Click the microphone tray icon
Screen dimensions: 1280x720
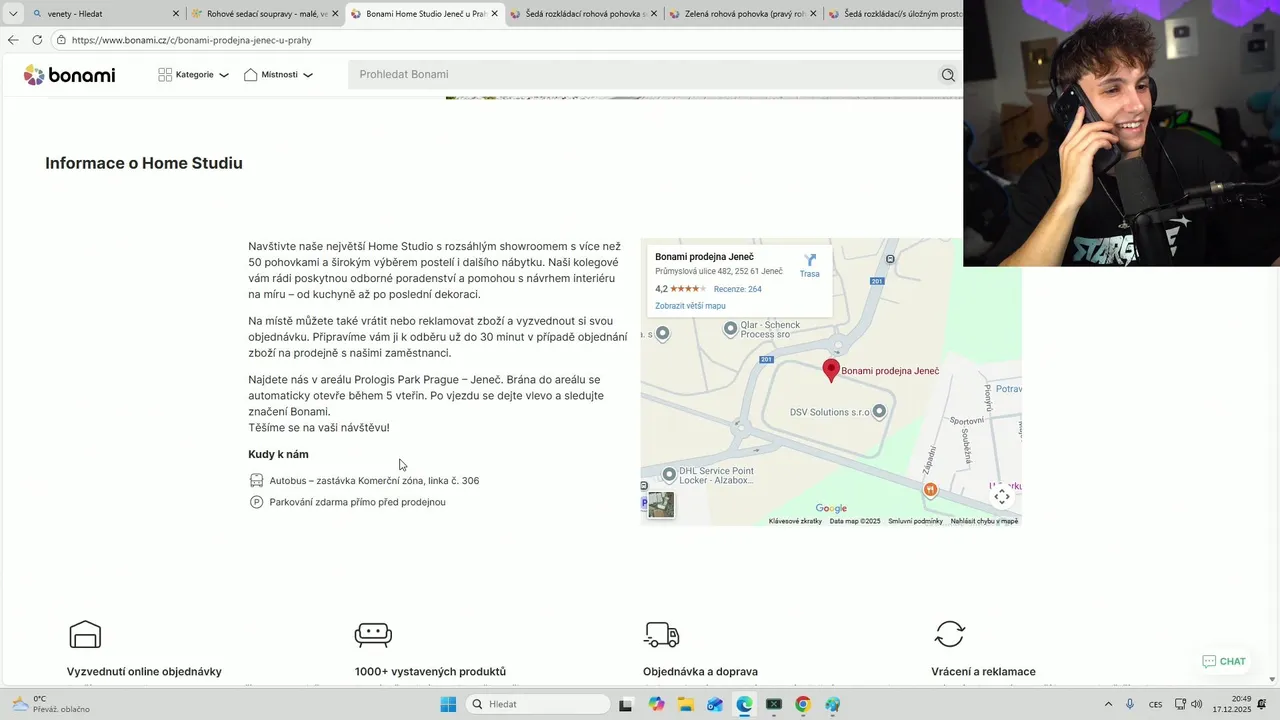[x=1130, y=704]
